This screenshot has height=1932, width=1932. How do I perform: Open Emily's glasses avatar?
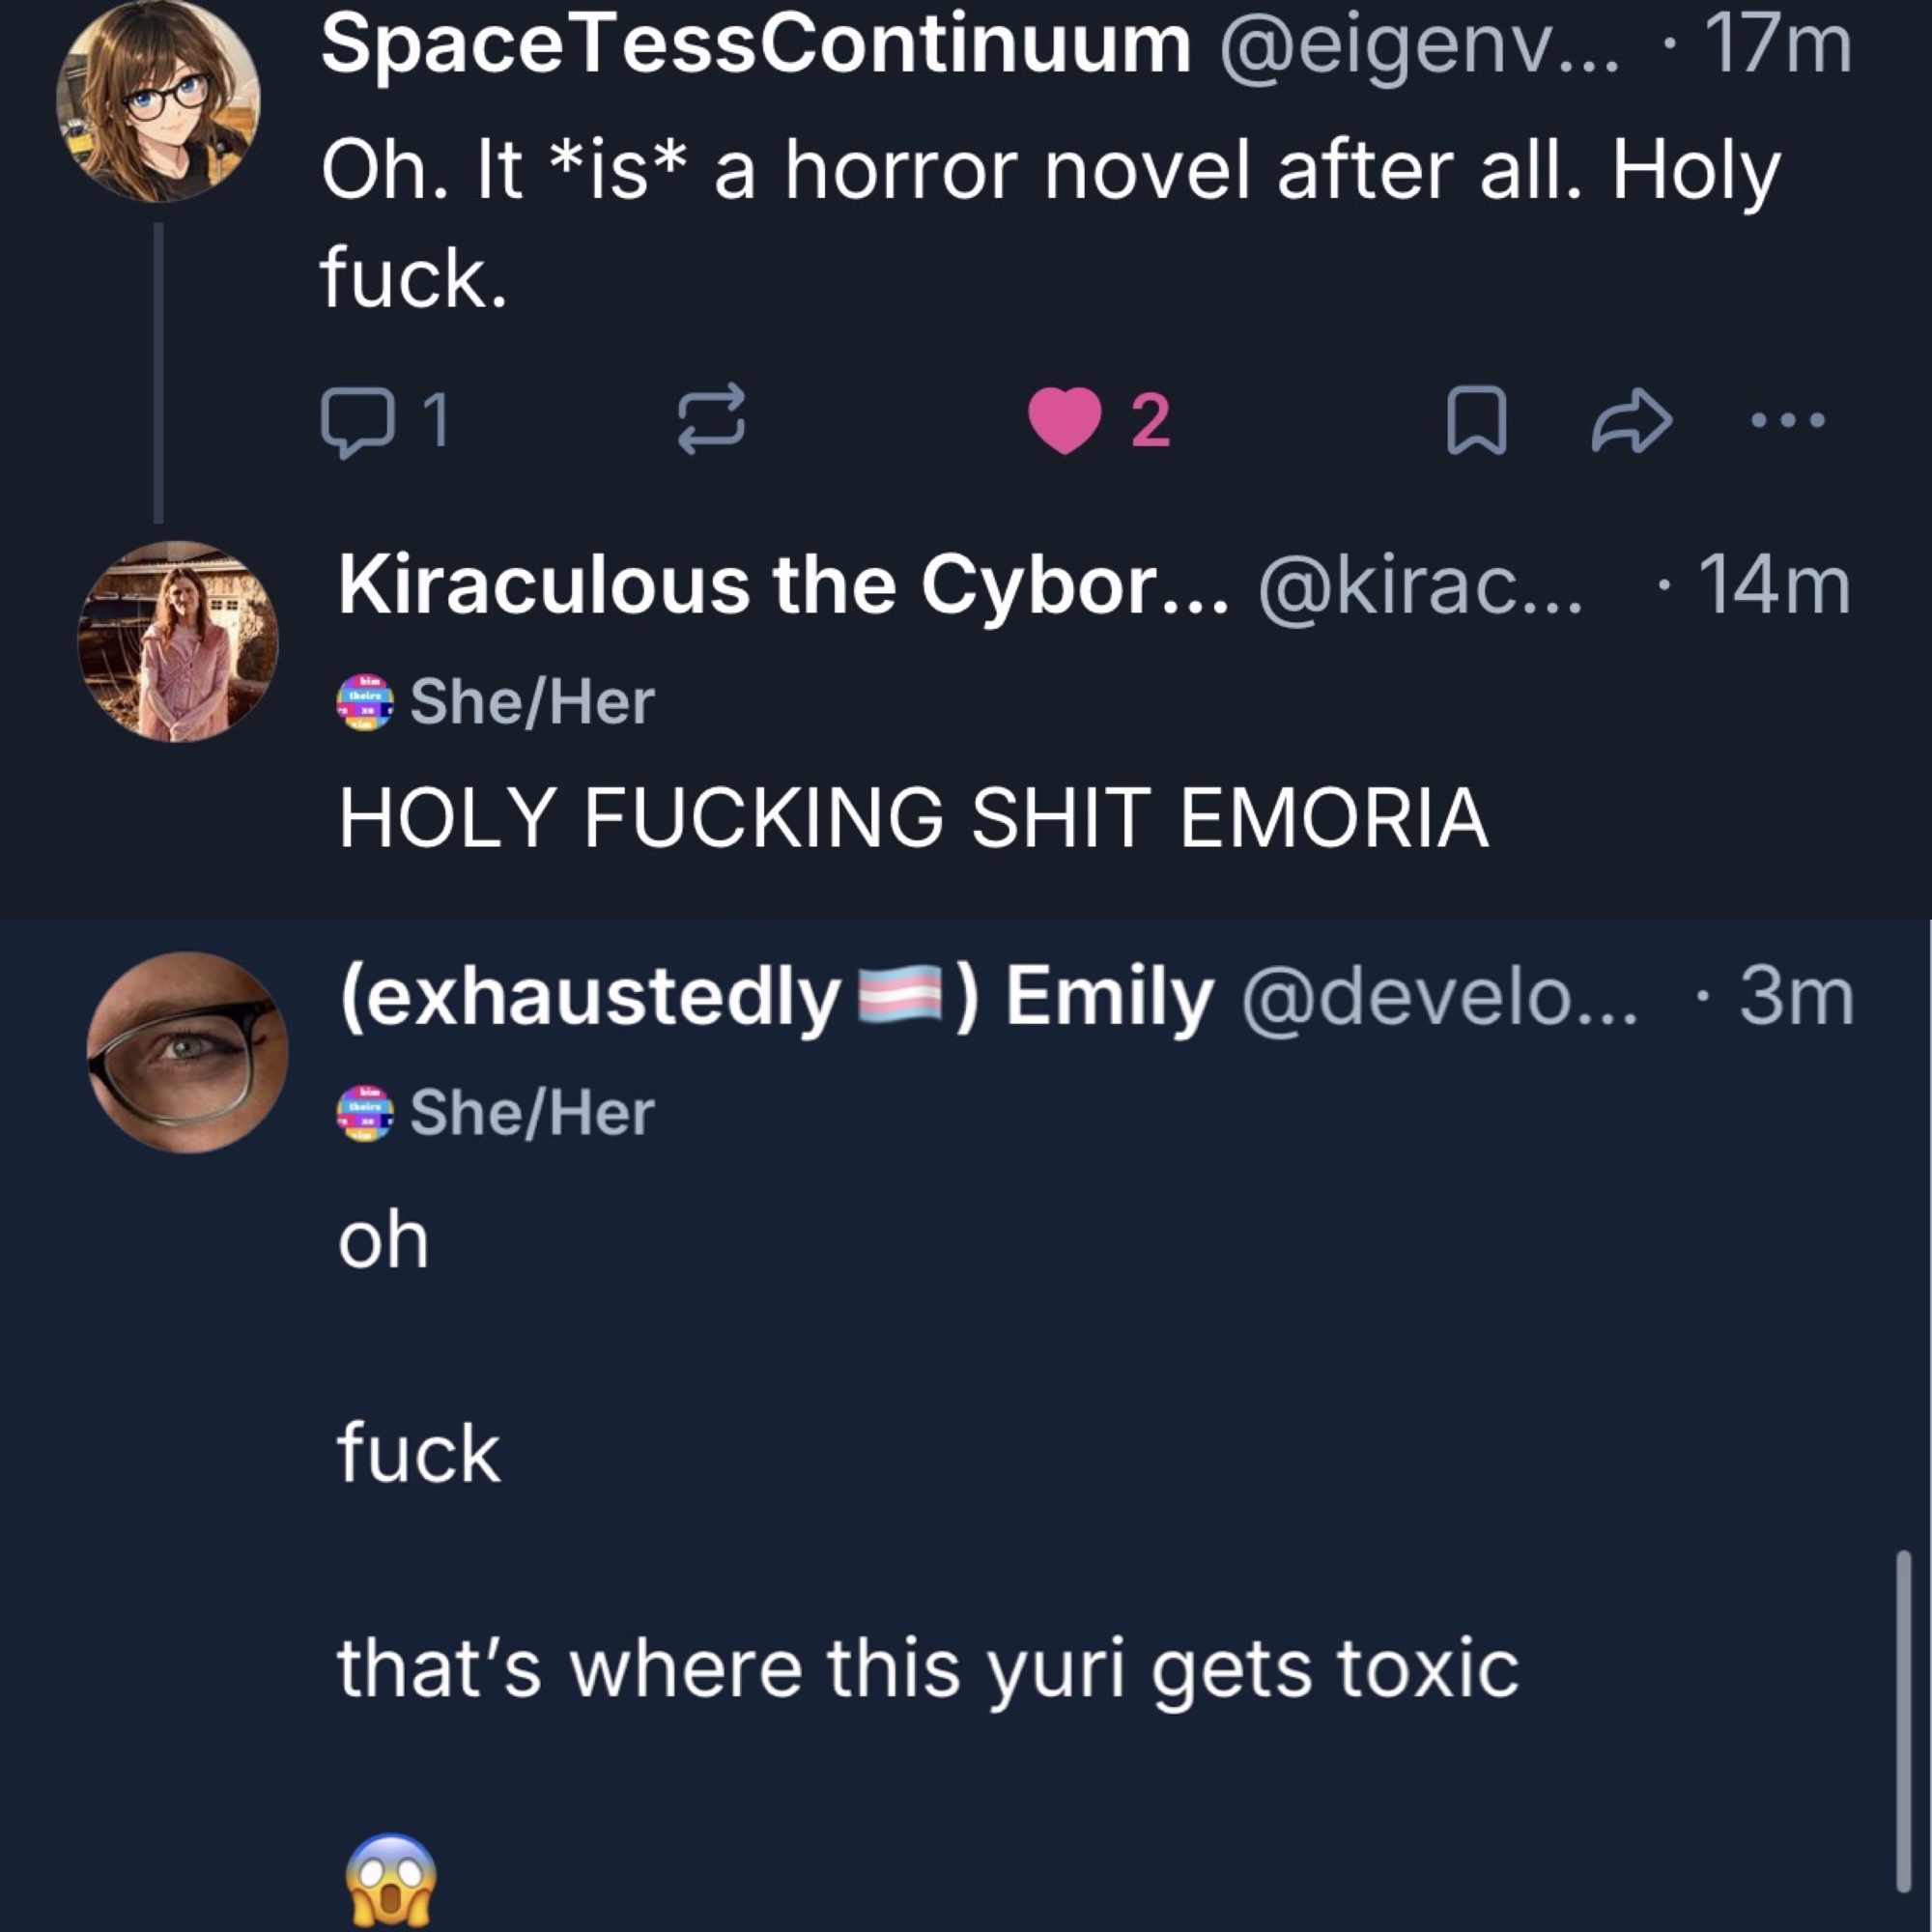(x=187, y=1052)
